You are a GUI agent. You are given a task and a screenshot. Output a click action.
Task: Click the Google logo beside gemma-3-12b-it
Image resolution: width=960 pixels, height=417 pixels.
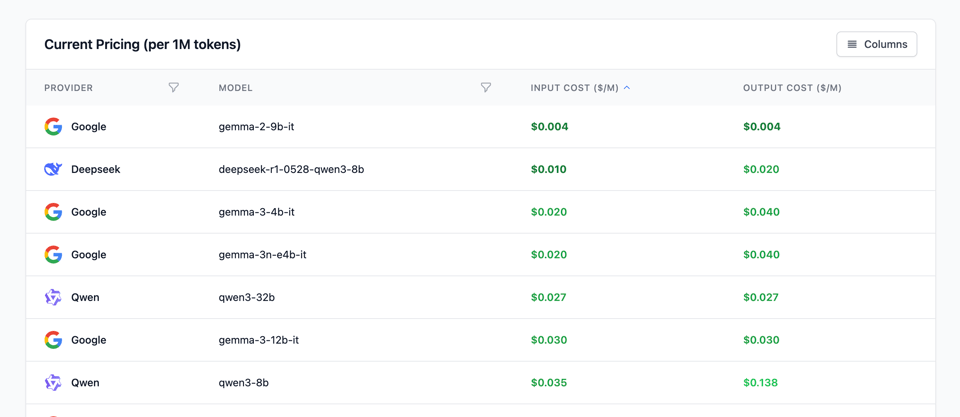(53, 340)
